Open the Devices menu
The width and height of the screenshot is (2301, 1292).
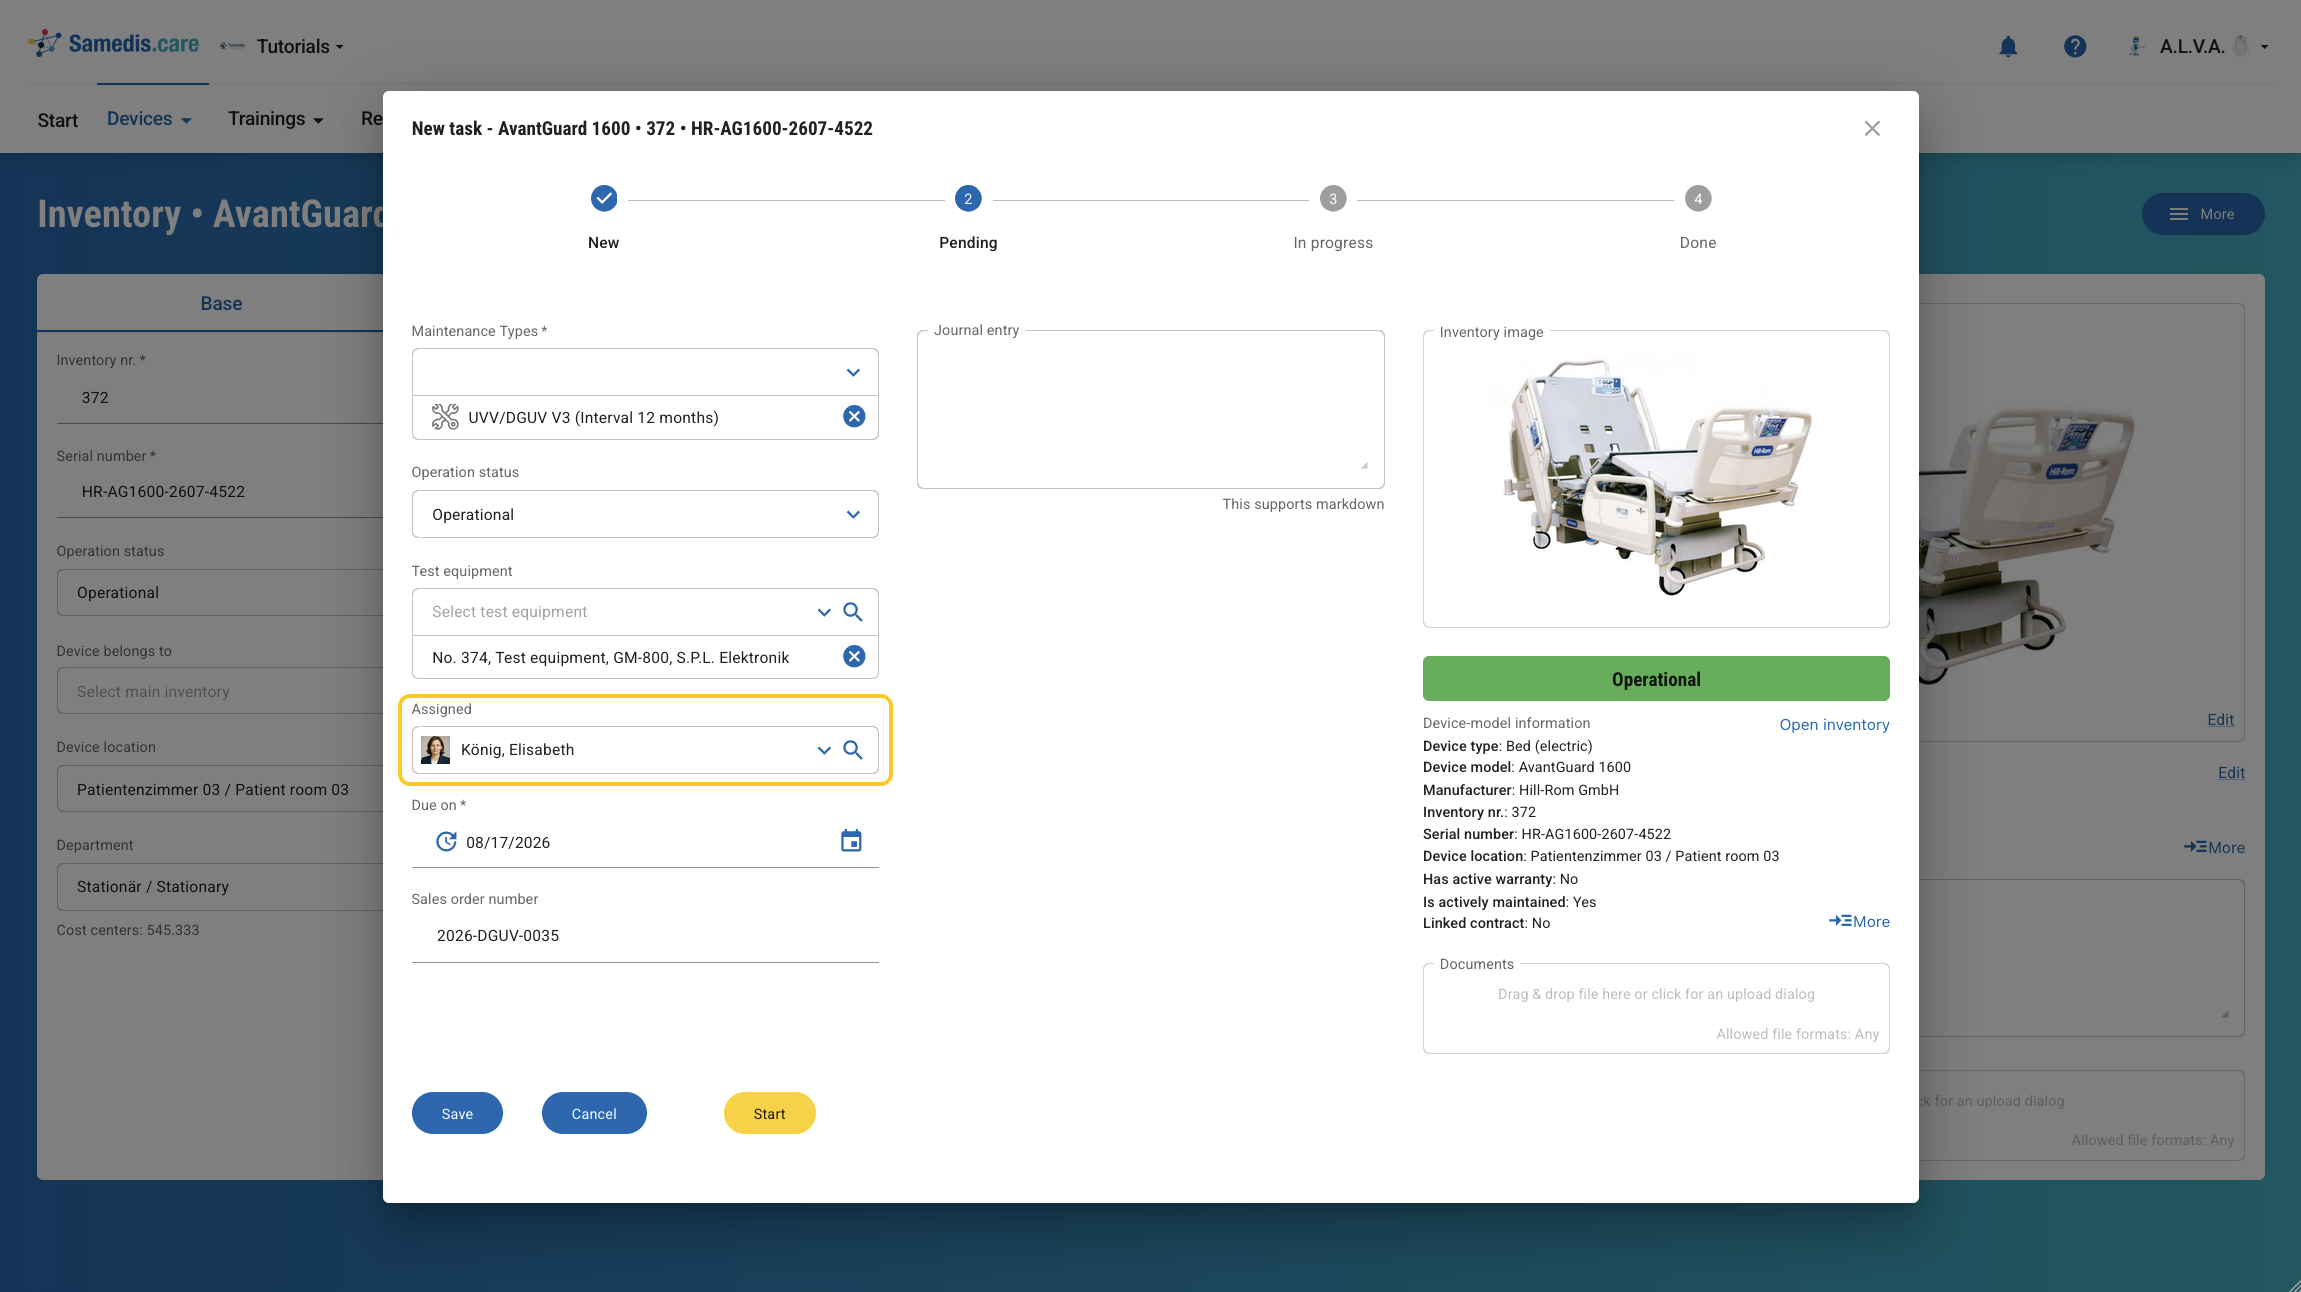point(149,119)
